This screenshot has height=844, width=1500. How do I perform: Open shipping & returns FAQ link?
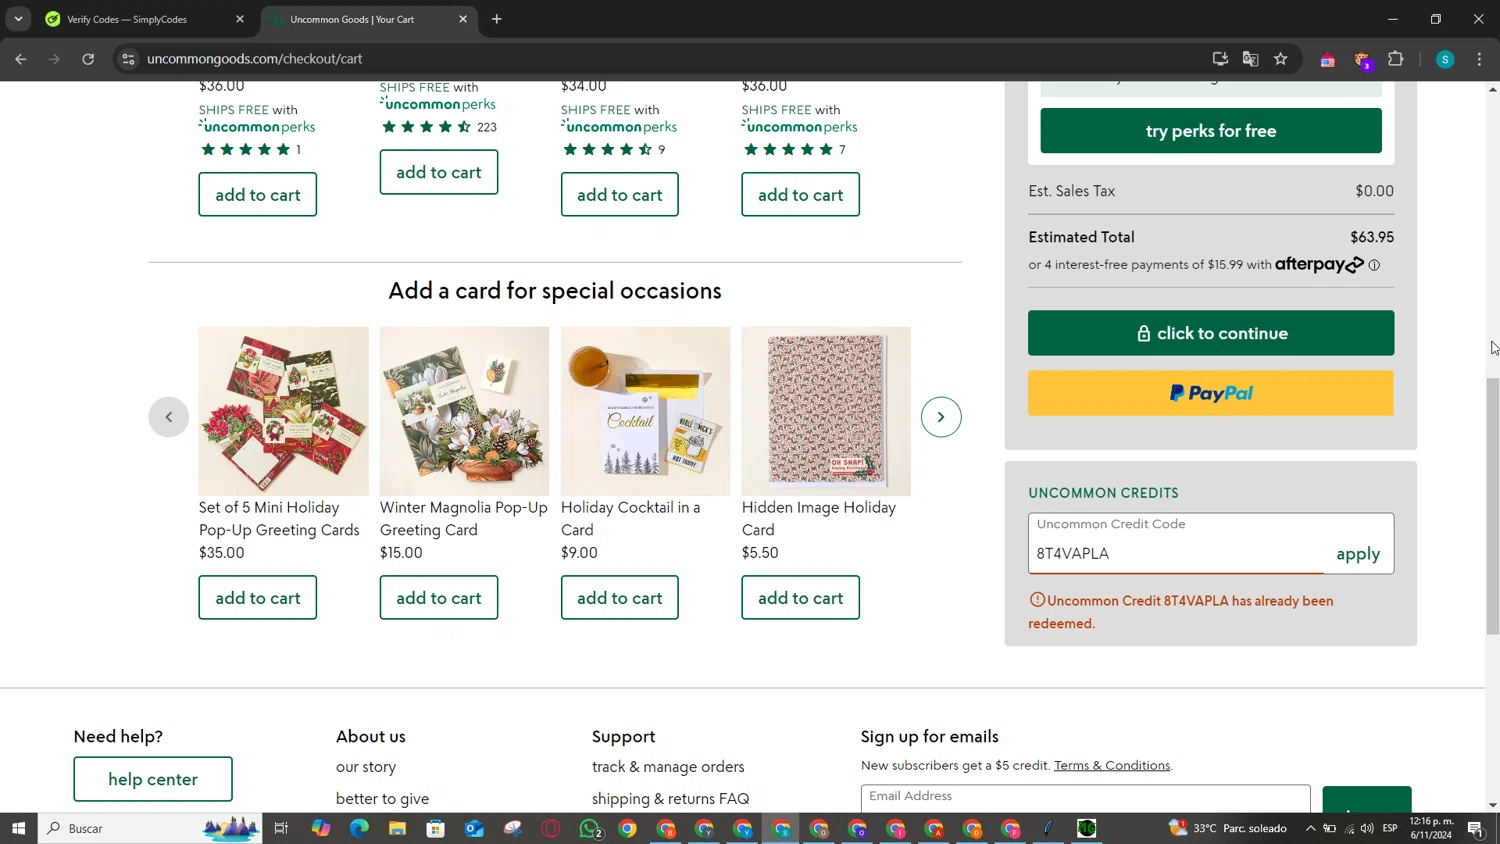671,799
